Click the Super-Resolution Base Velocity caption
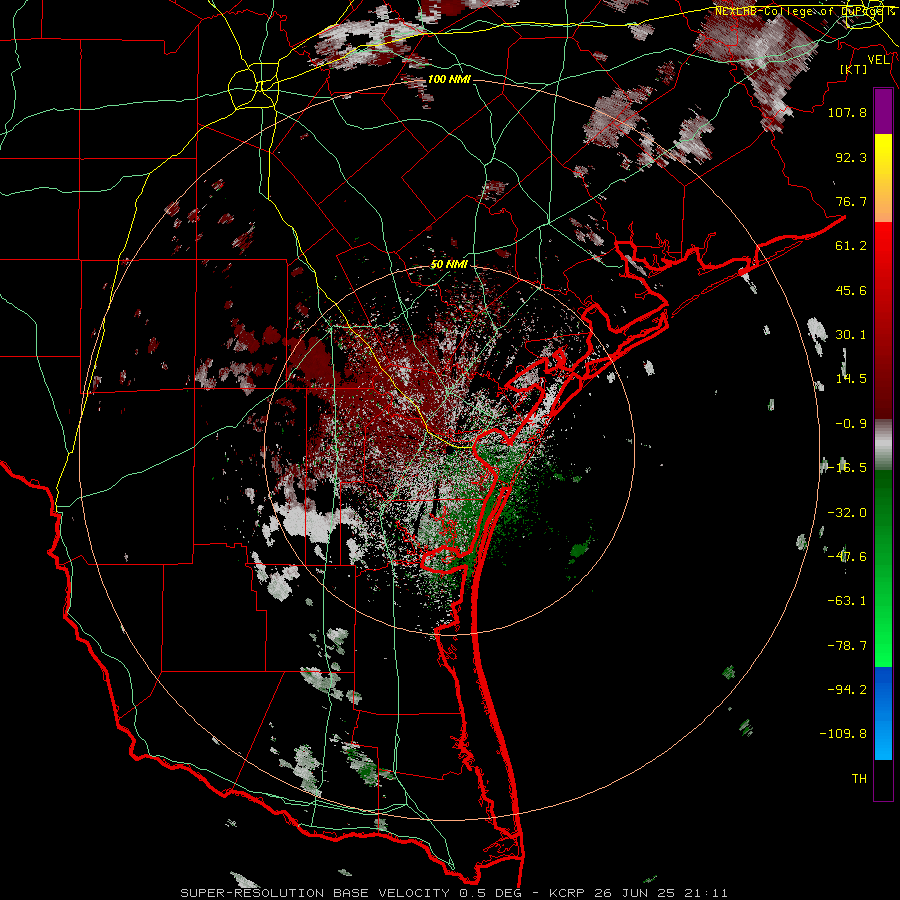 (x=454, y=893)
